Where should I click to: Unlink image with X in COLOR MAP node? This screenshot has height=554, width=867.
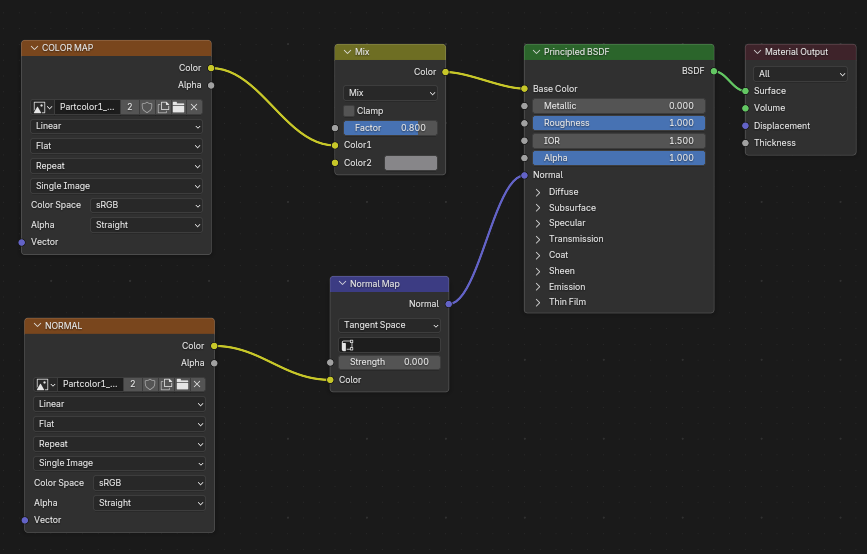(194, 107)
